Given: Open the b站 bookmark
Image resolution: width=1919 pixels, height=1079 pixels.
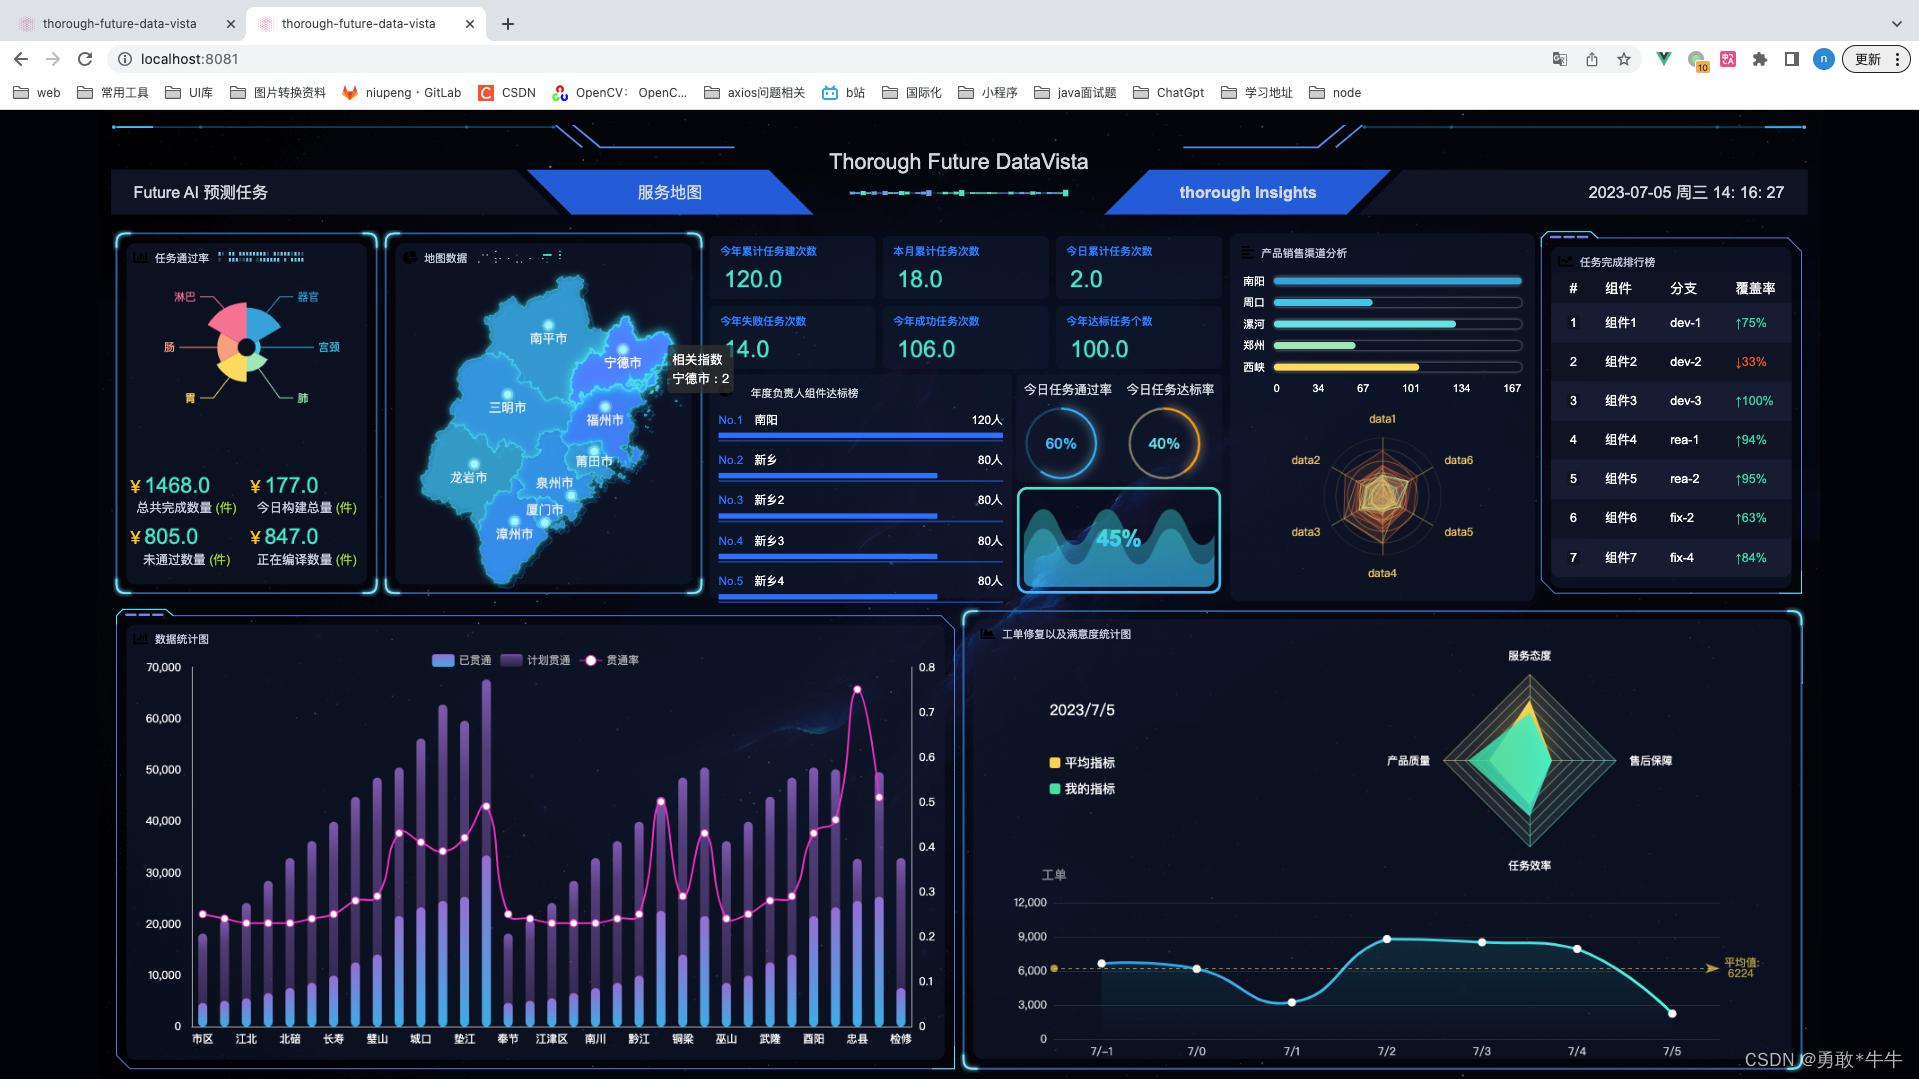Looking at the screenshot, I should (x=843, y=93).
